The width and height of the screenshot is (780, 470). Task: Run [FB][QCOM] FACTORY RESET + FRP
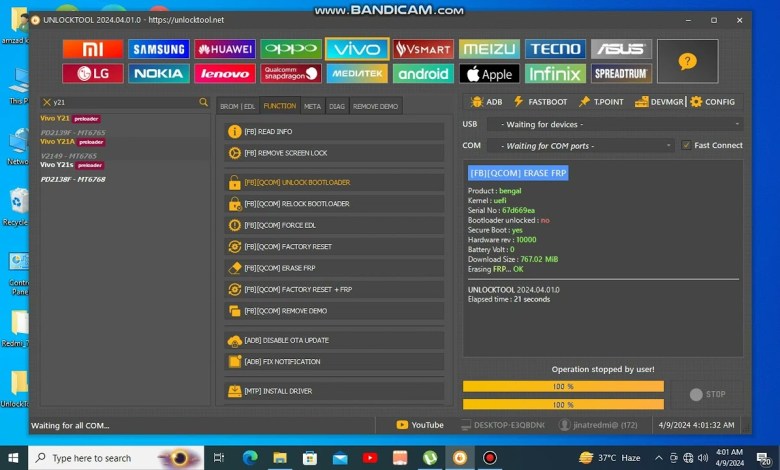334,289
